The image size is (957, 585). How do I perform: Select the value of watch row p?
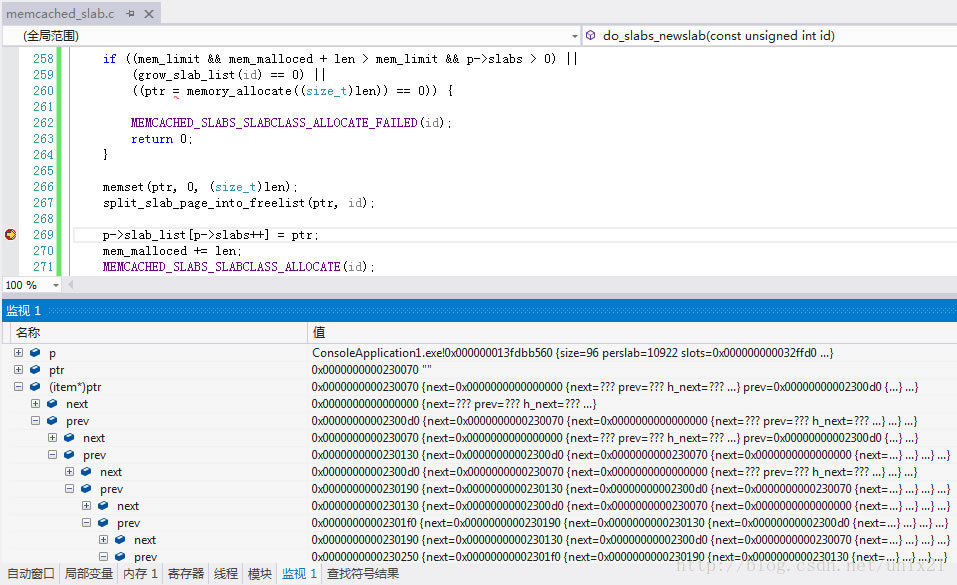572,352
